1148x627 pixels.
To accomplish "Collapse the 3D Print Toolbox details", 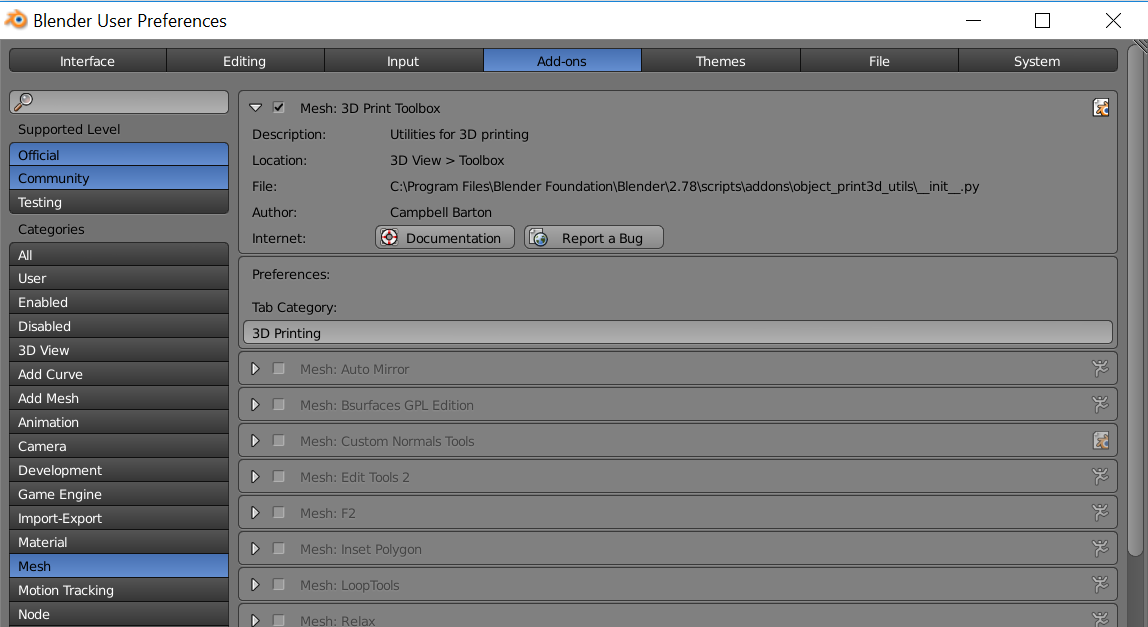I will [x=256, y=108].
